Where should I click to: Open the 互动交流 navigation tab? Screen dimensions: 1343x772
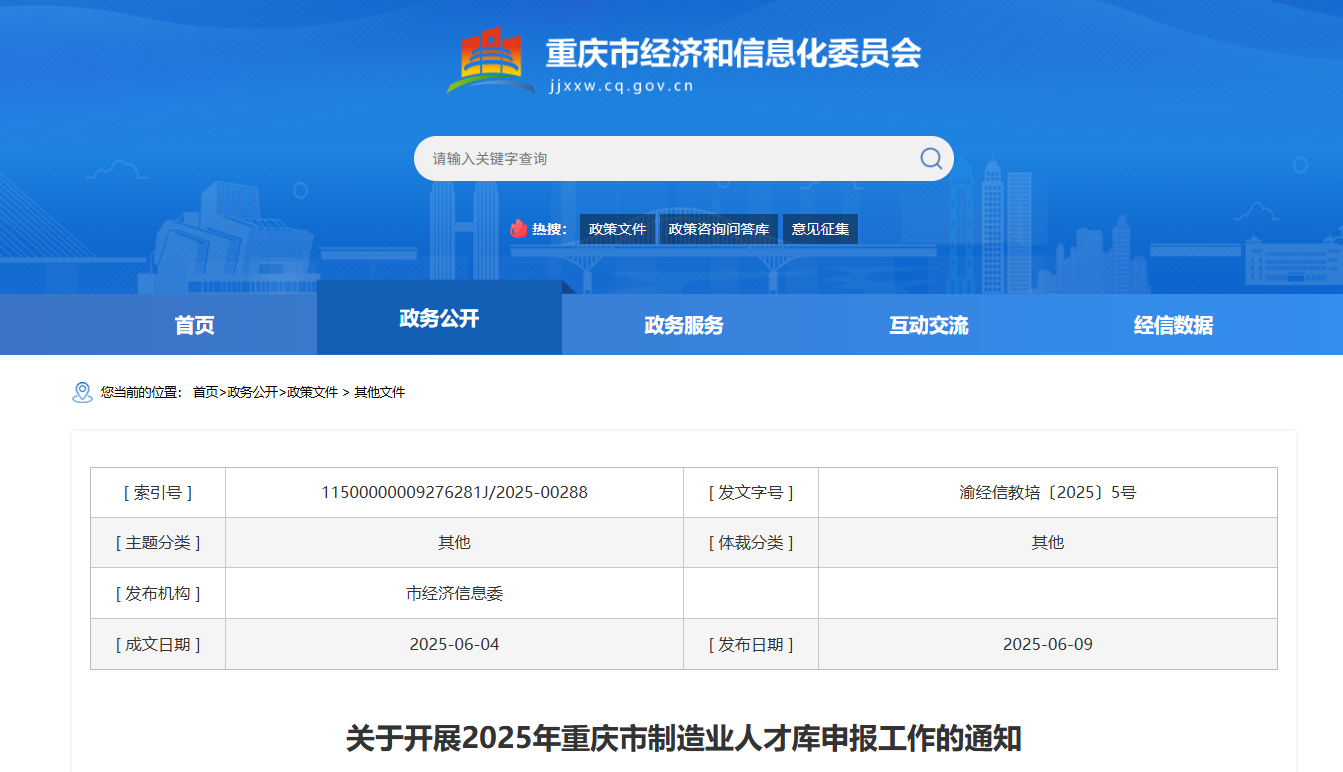(929, 325)
